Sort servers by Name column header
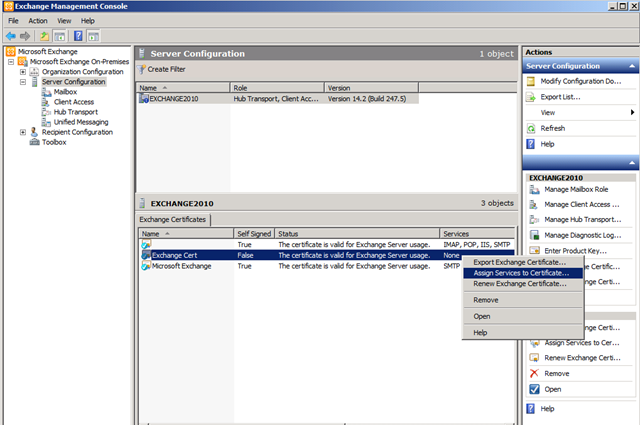The width and height of the screenshot is (640, 425). 183,88
